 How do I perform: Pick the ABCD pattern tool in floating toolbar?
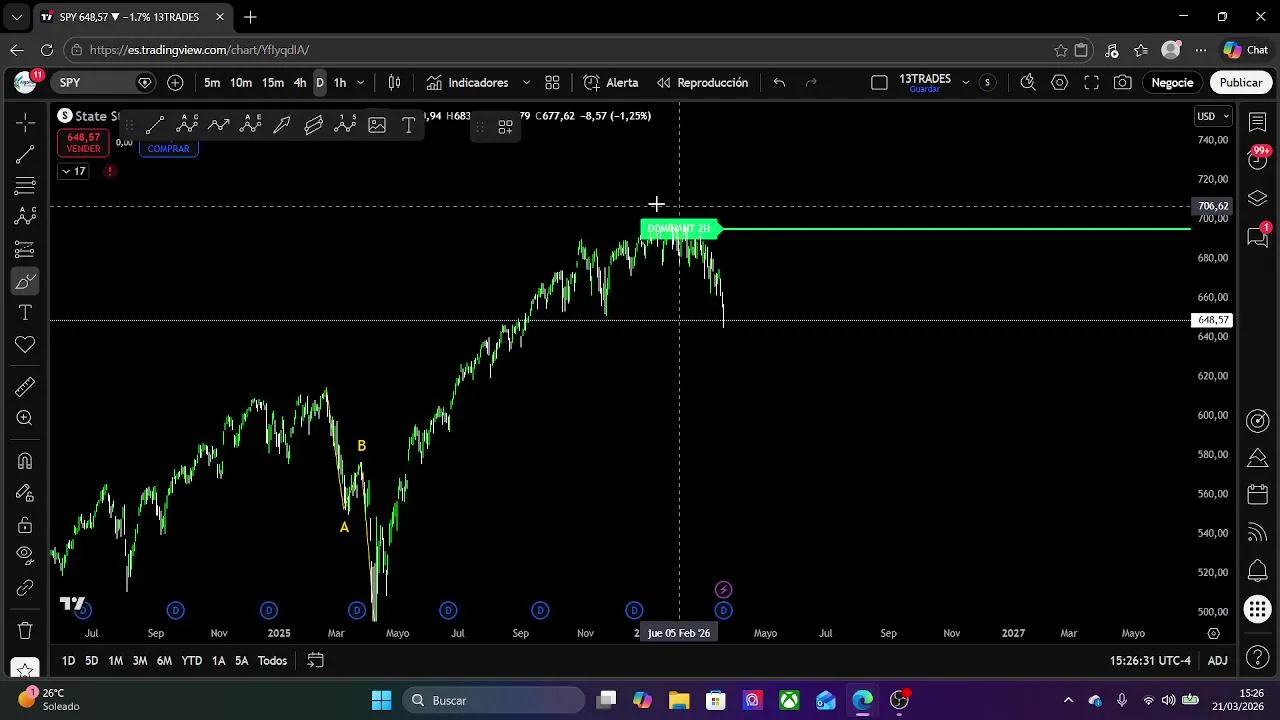point(187,125)
